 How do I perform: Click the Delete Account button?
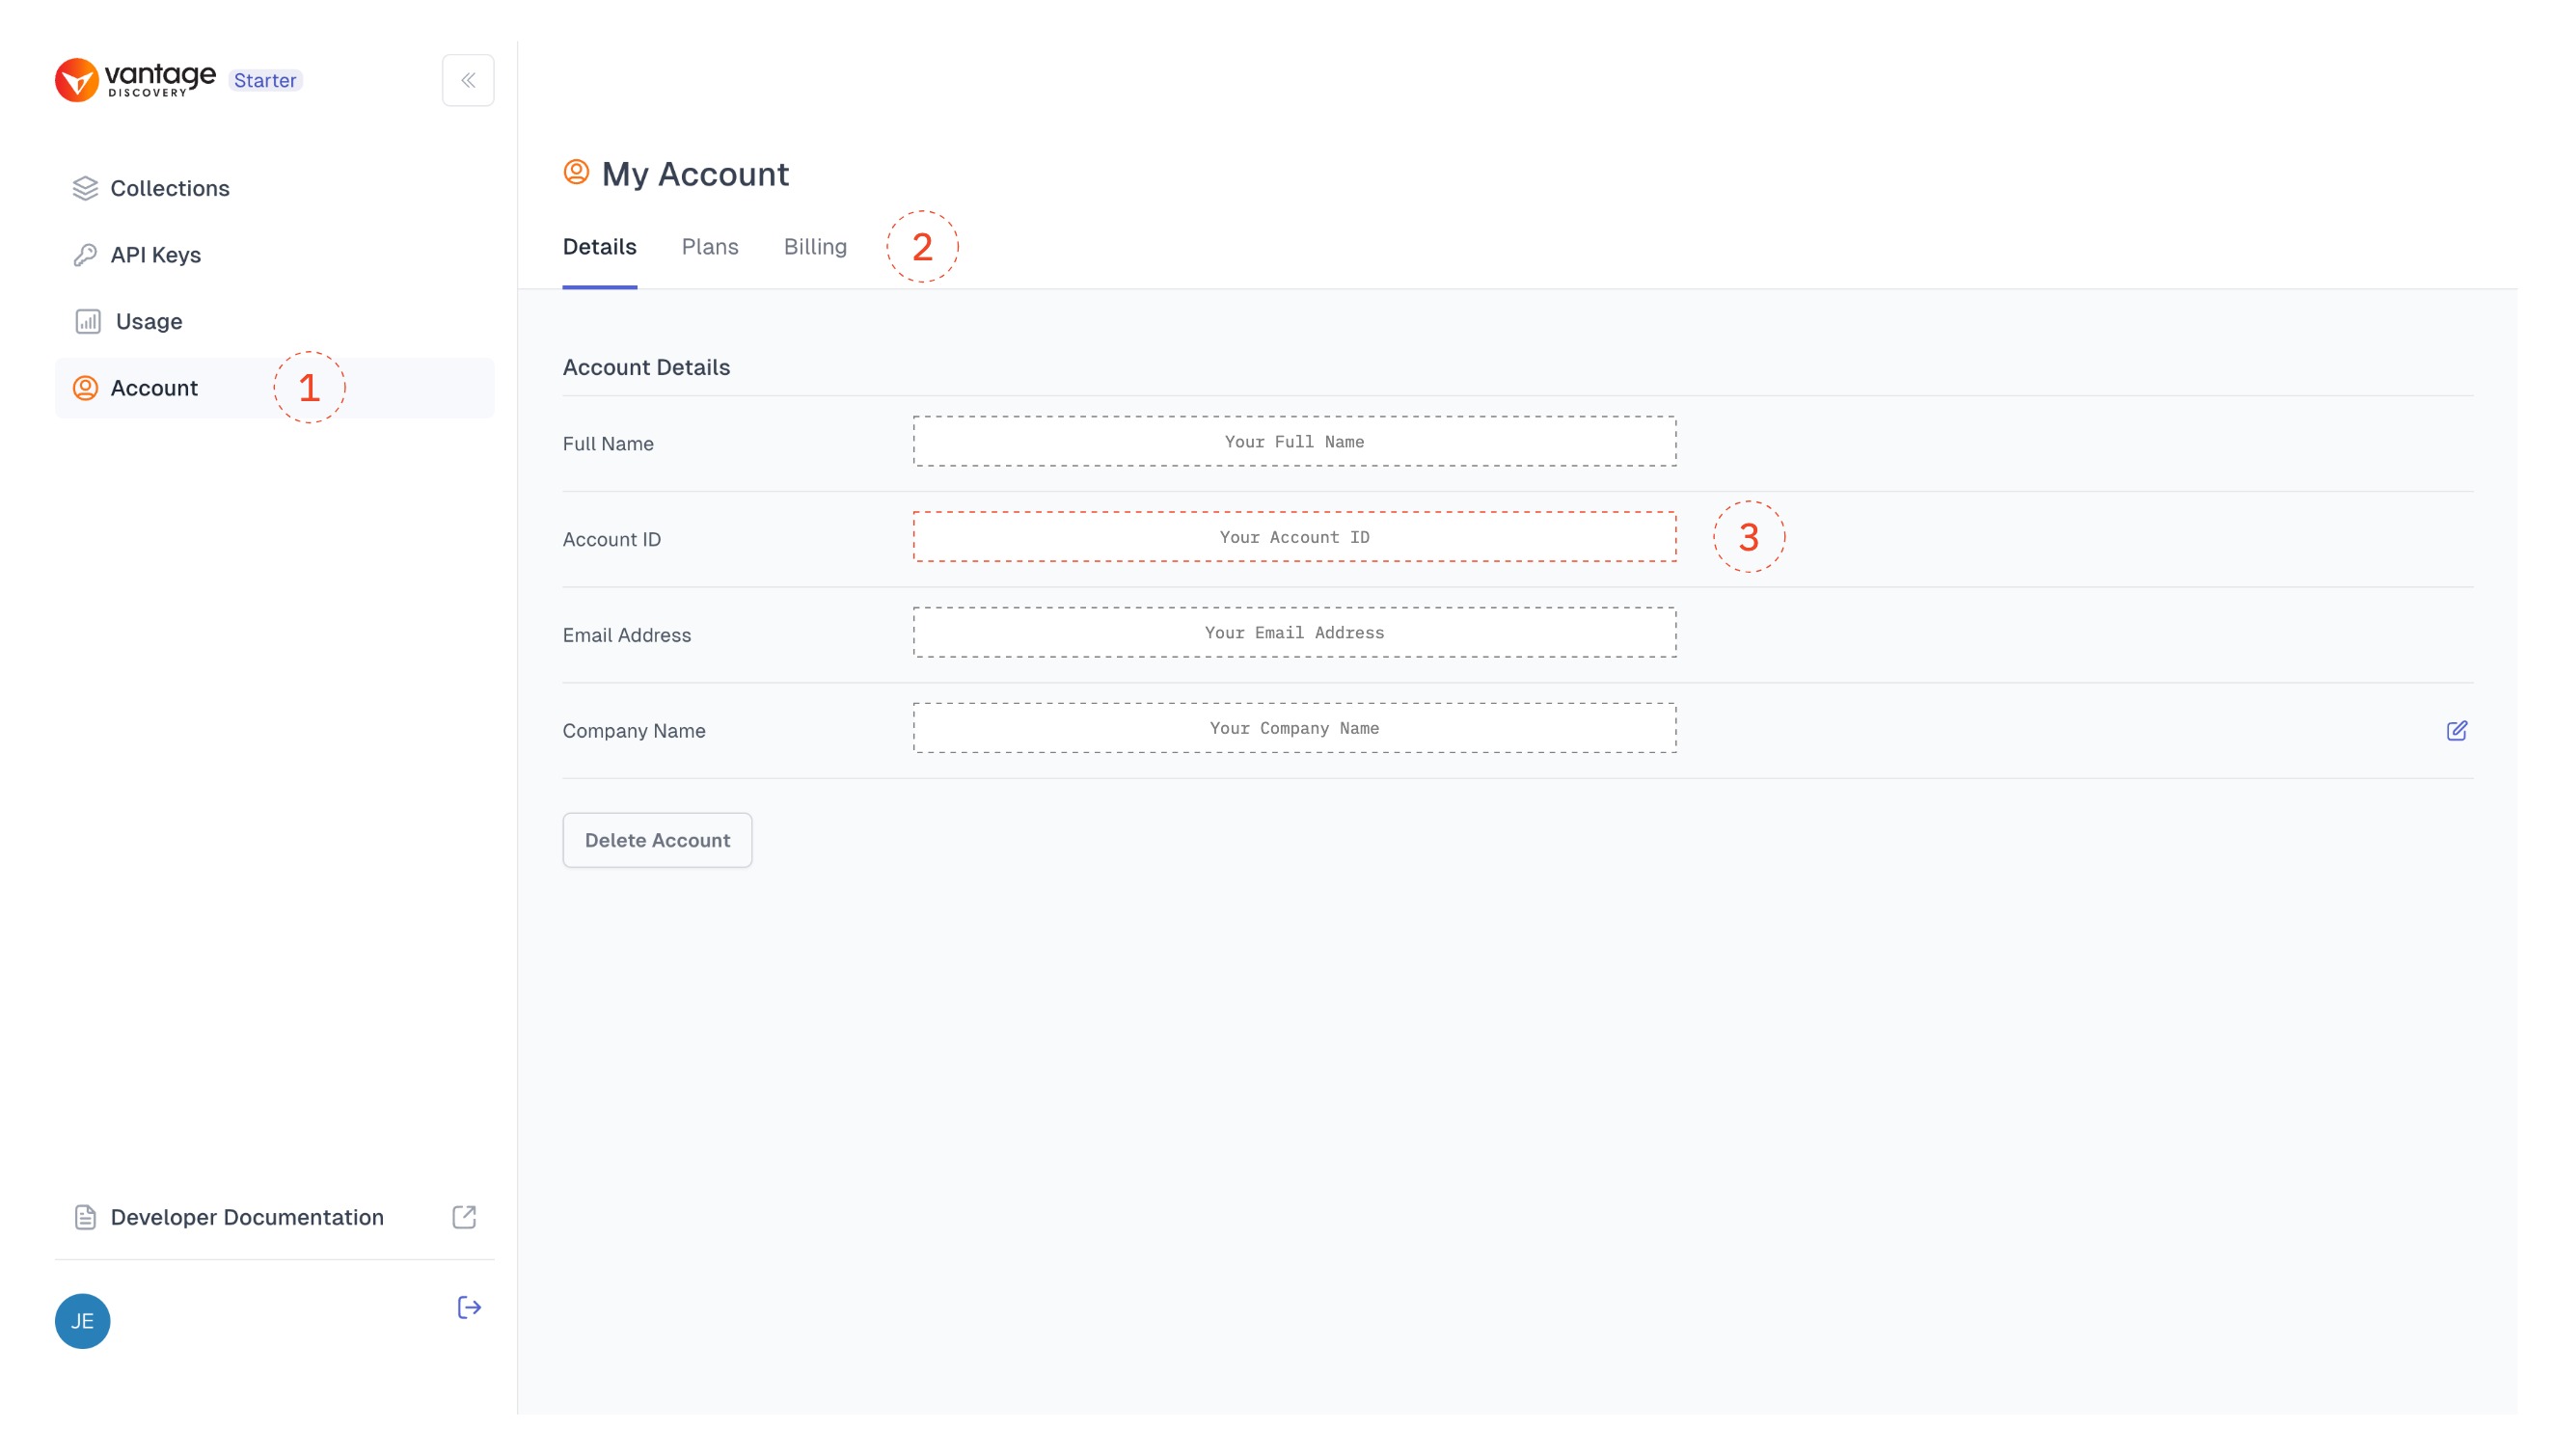(658, 839)
